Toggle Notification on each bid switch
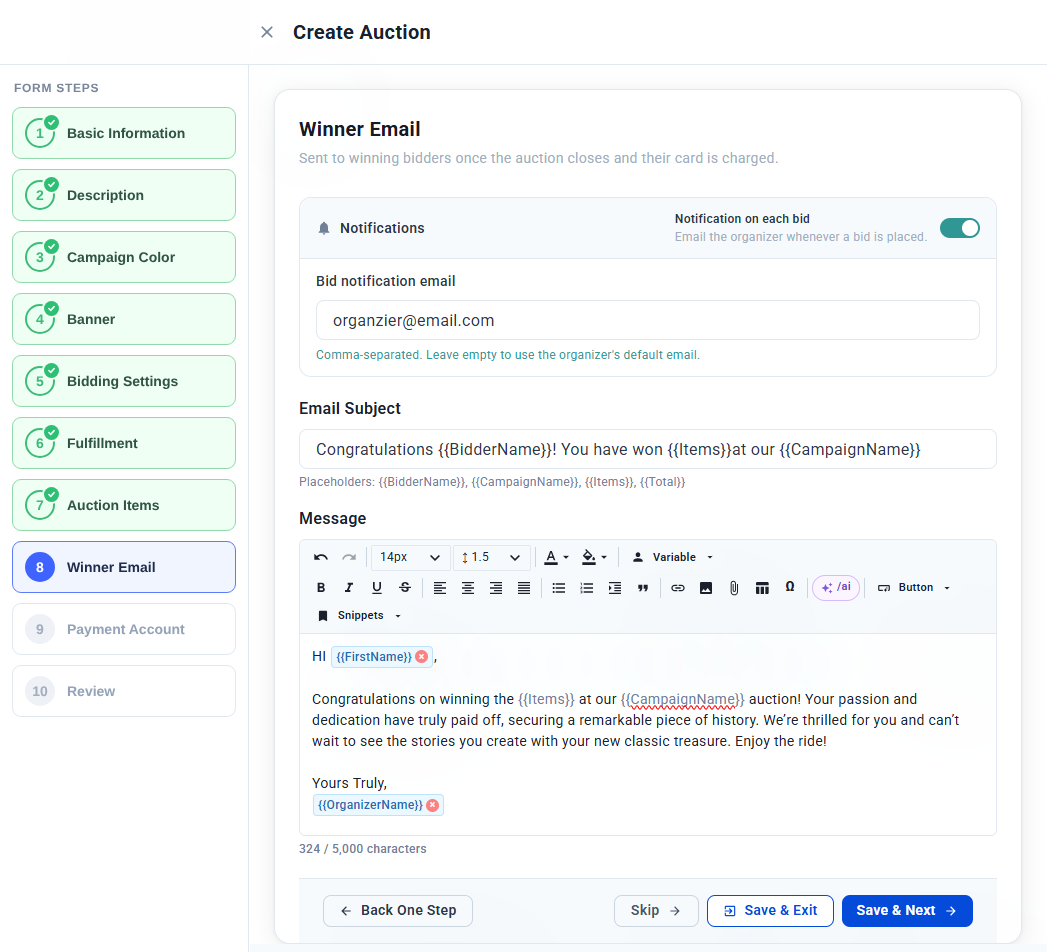The height and width of the screenshot is (952, 1047). pos(960,228)
